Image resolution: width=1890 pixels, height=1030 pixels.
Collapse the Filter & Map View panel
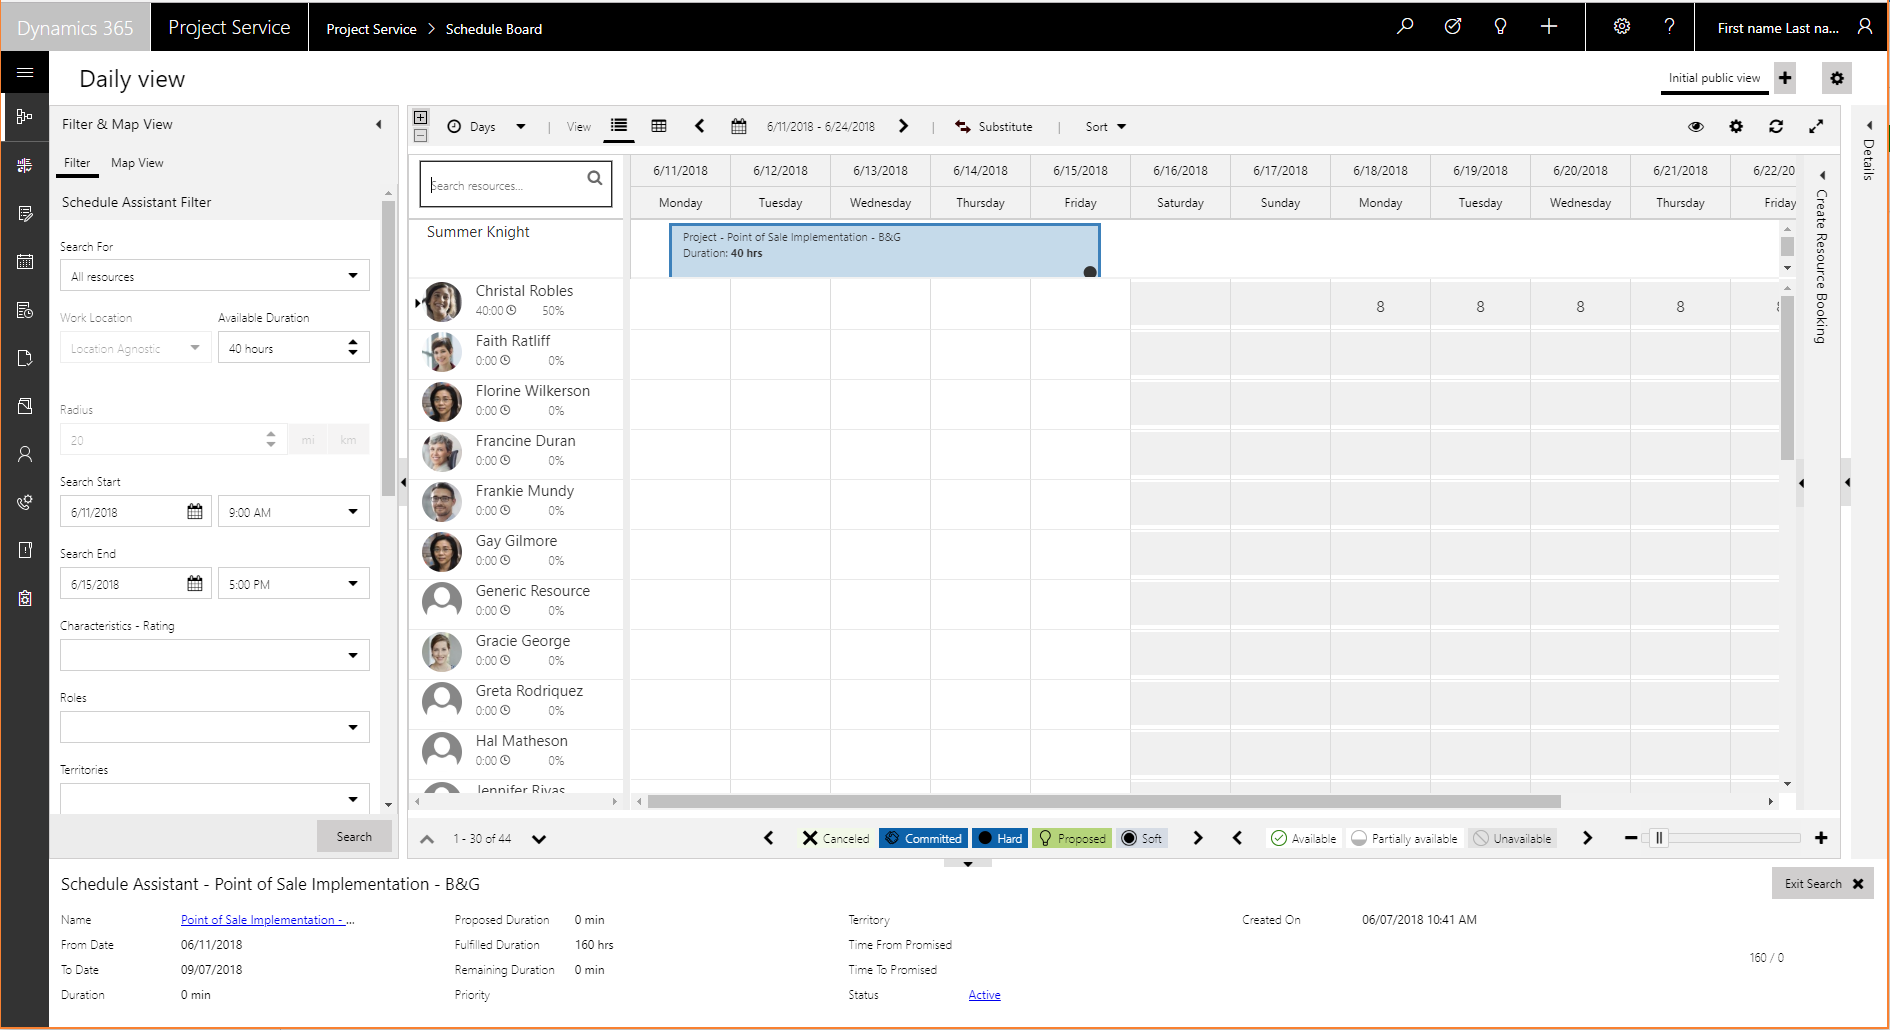click(379, 125)
